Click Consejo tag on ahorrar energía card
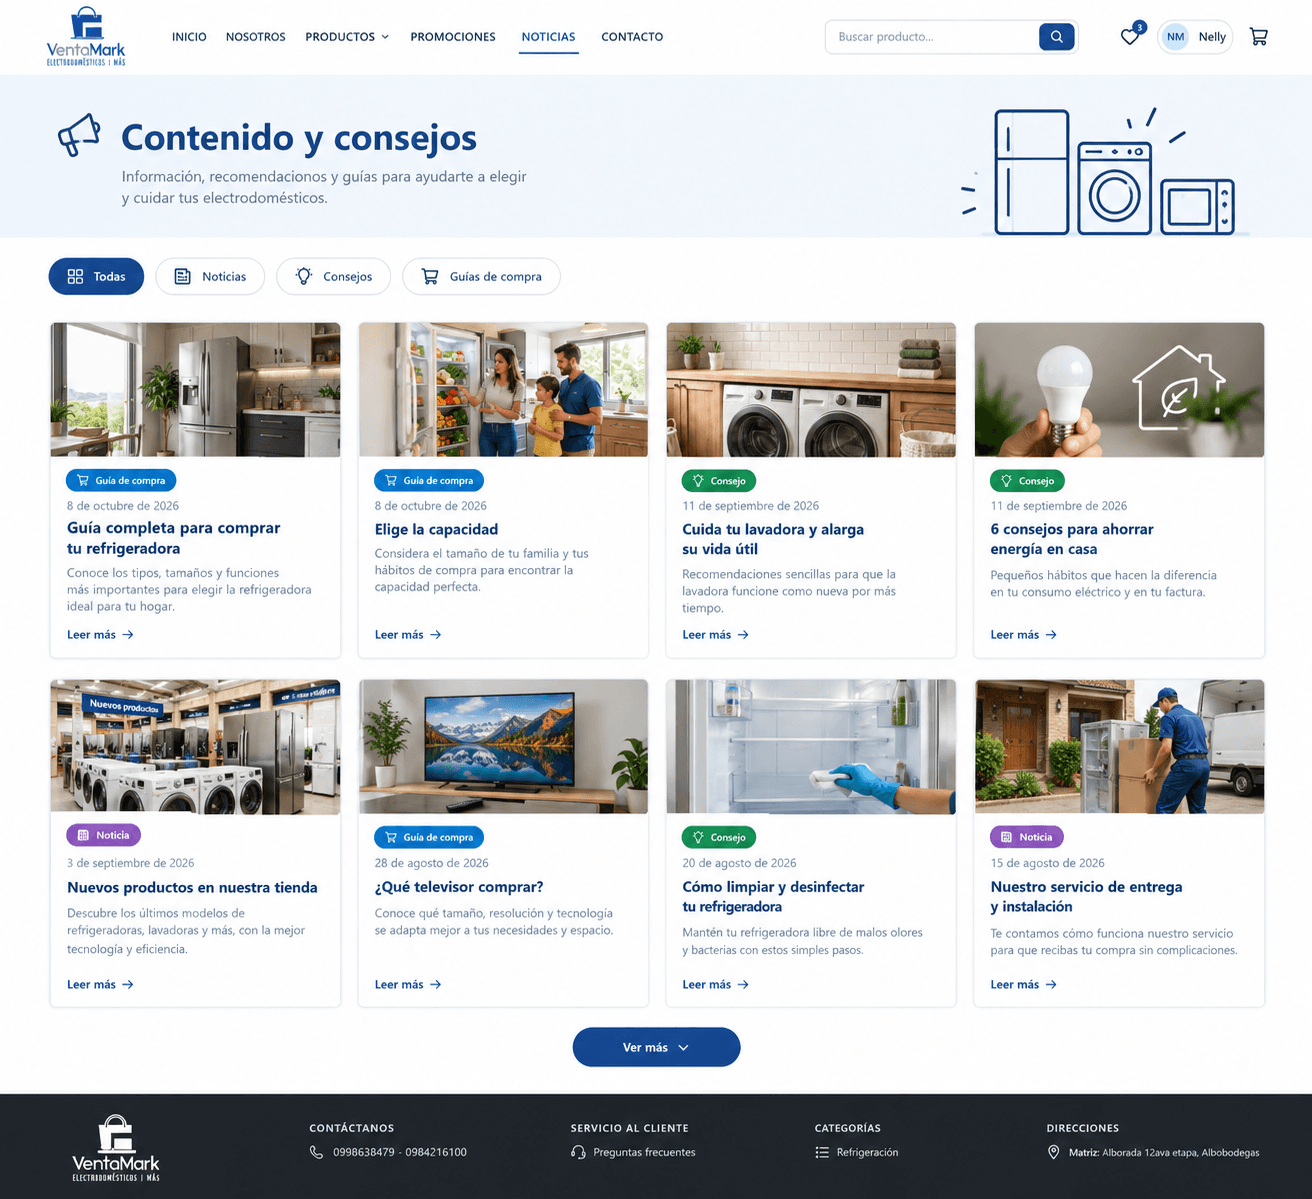 [x=1027, y=481]
